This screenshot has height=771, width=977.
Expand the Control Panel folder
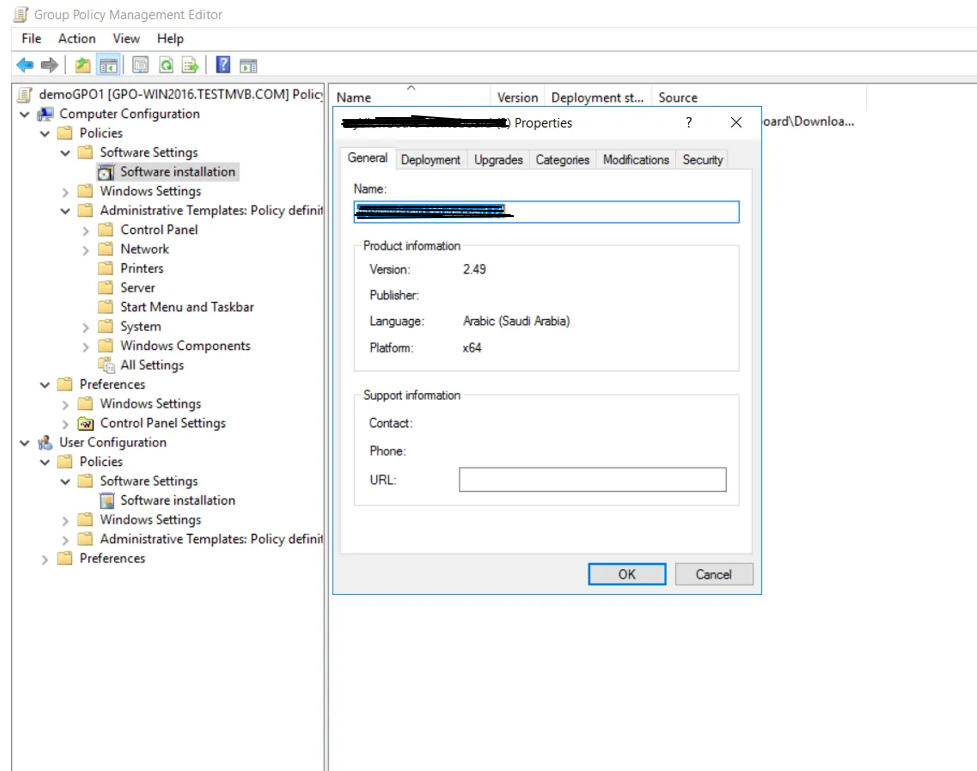[x=86, y=230]
